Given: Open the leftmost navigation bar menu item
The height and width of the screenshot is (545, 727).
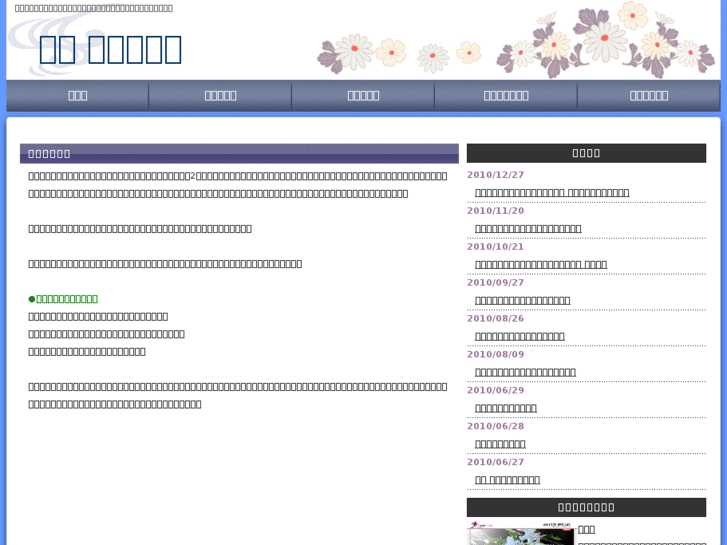Looking at the screenshot, I should 77,96.
